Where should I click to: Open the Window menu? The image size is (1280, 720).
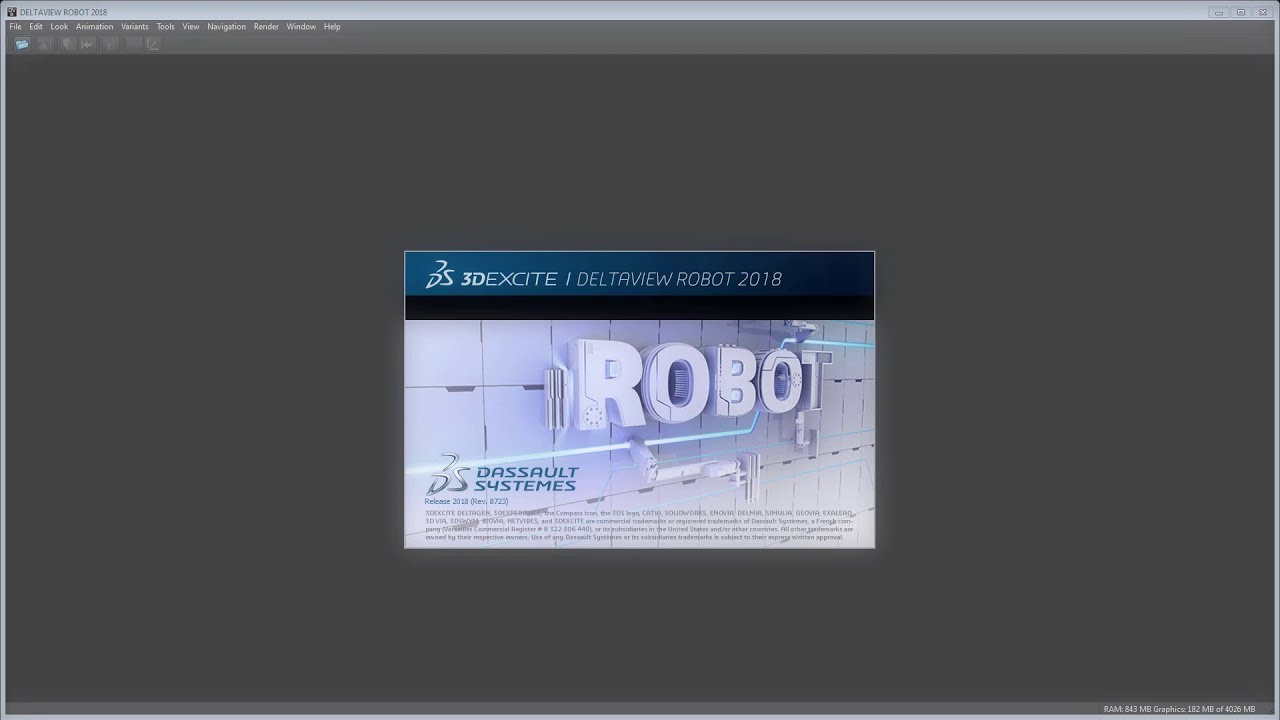tap(301, 27)
